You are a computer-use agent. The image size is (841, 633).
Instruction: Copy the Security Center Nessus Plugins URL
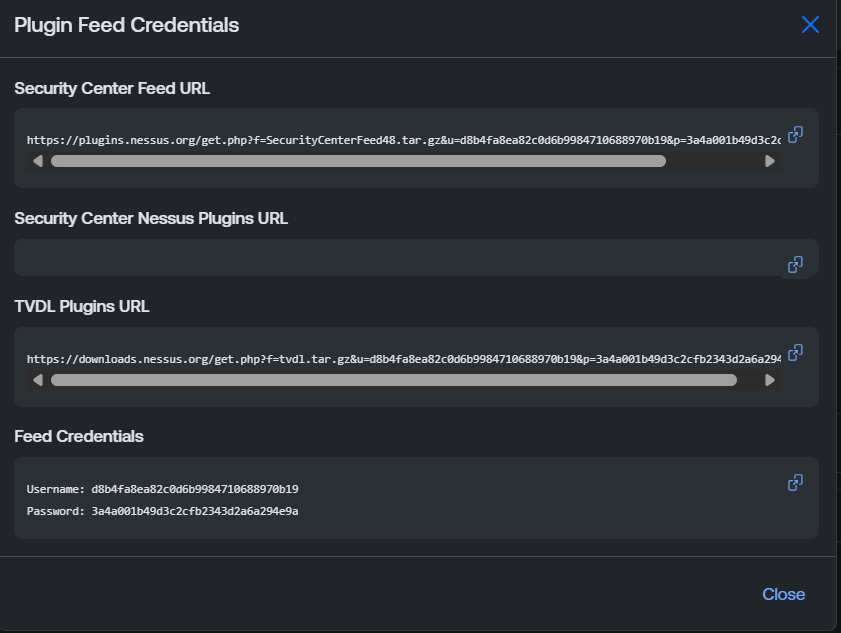pos(795,264)
